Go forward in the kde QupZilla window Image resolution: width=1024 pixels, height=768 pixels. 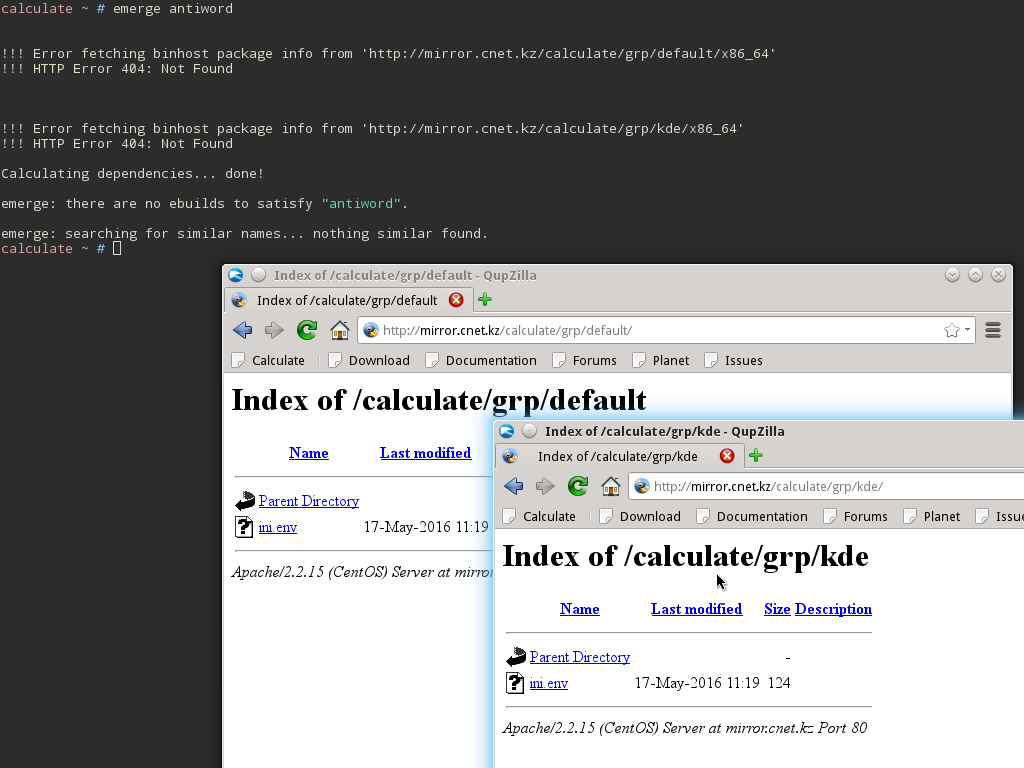click(545, 487)
